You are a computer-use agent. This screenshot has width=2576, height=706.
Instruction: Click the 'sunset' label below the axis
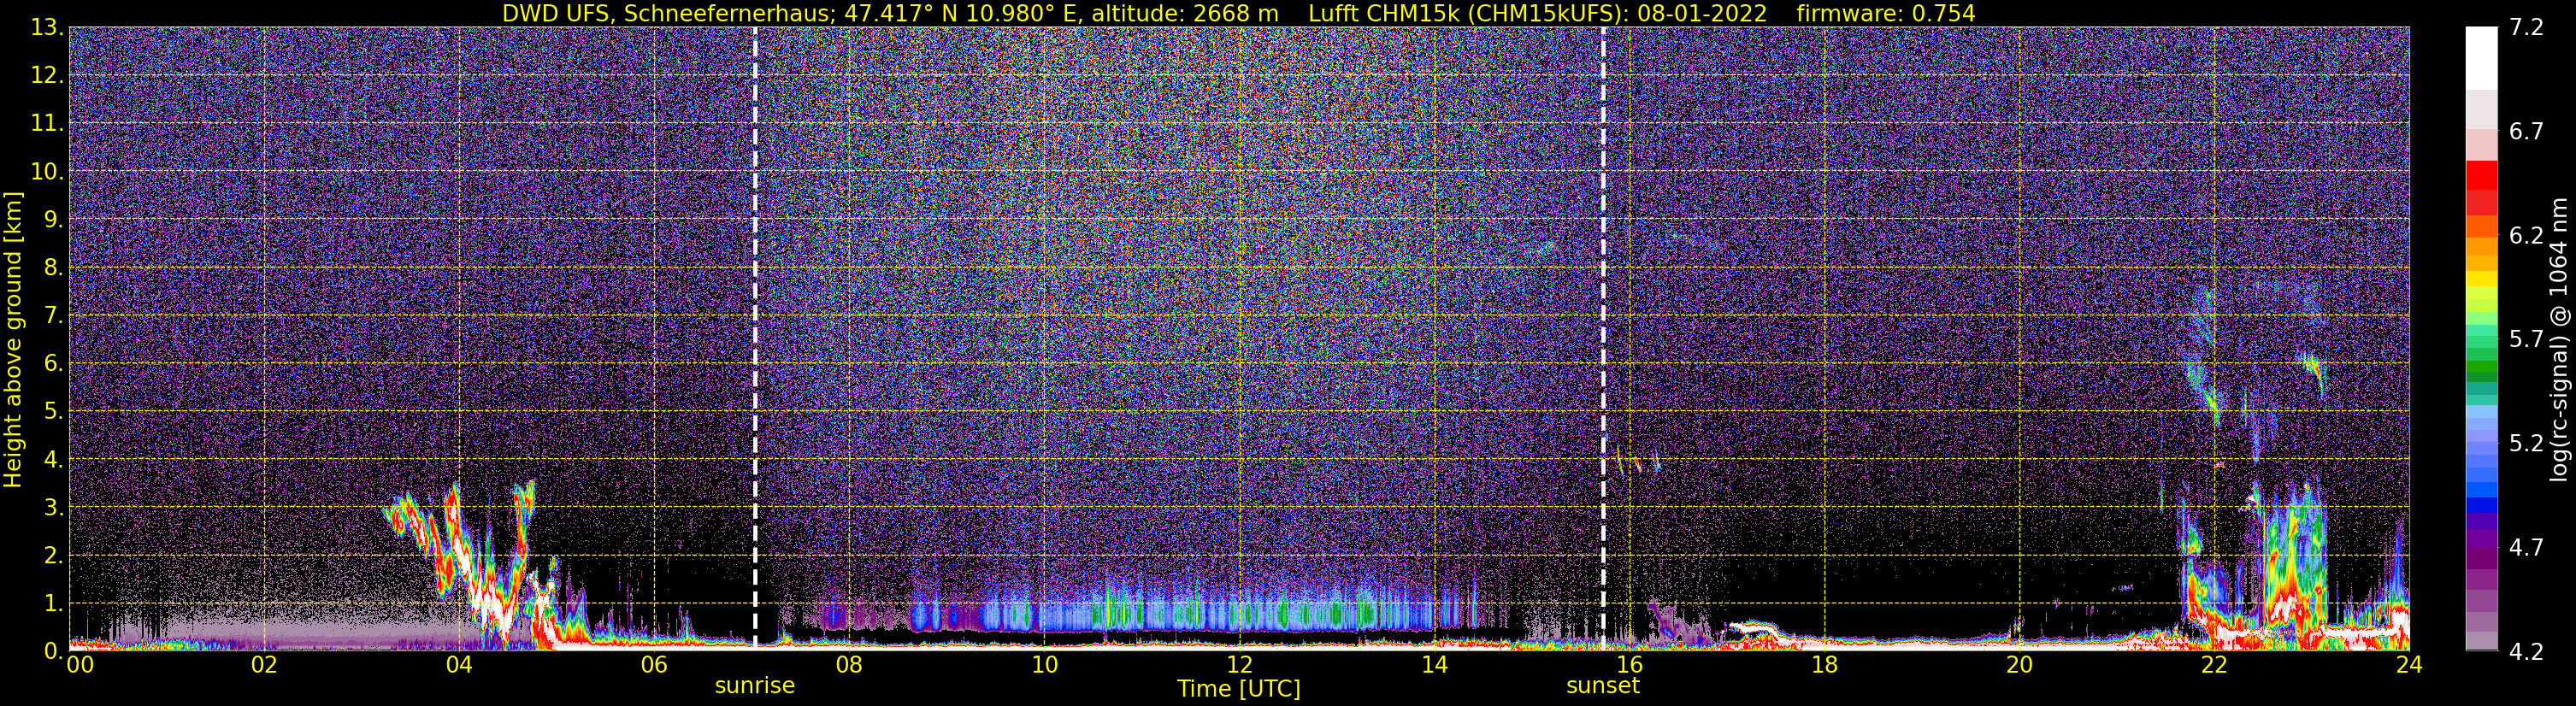coord(1603,686)
